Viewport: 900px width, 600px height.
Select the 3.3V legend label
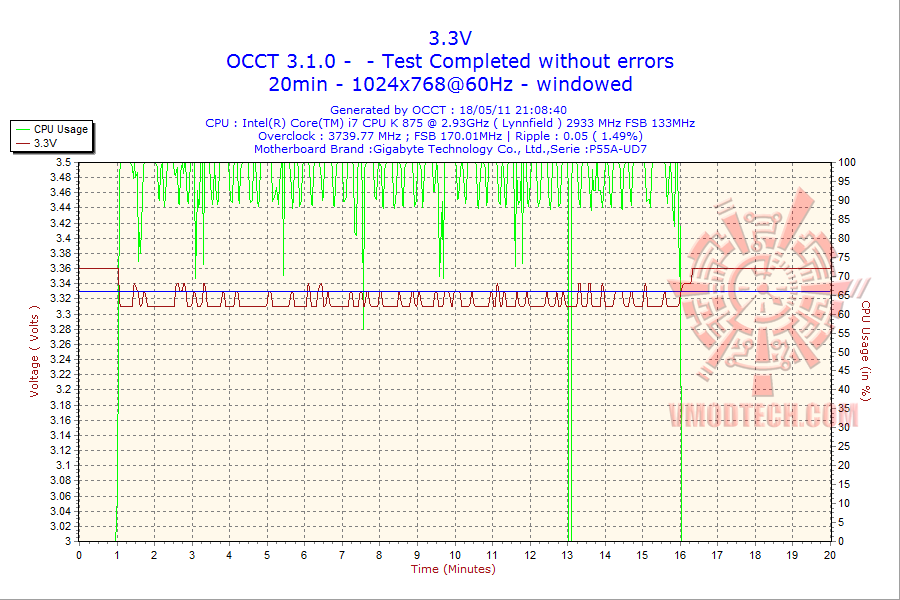click(x=45, y=143)
